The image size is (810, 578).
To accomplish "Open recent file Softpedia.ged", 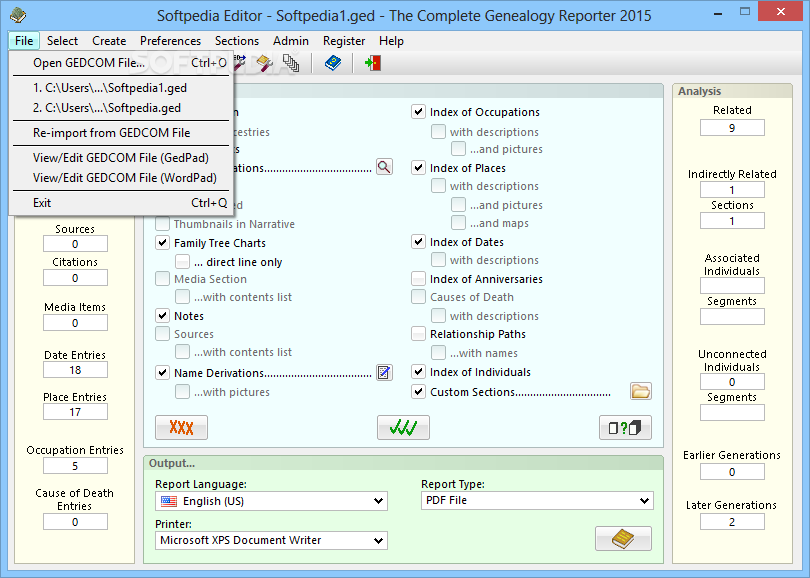I will [x=121, y=108].
